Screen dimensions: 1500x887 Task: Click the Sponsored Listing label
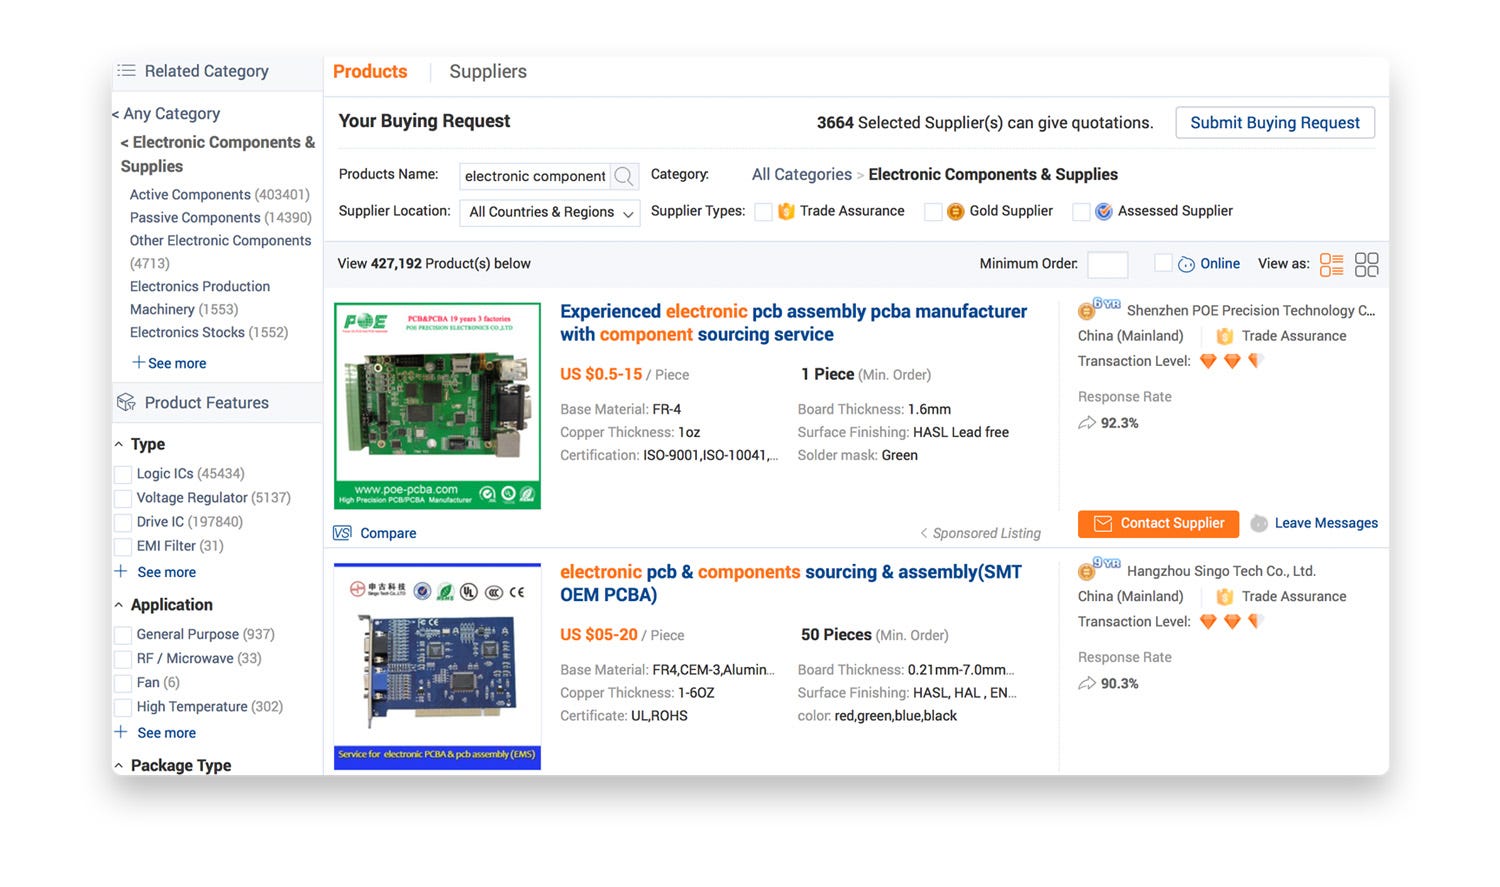pyautogui.click(x=981, y=533)
